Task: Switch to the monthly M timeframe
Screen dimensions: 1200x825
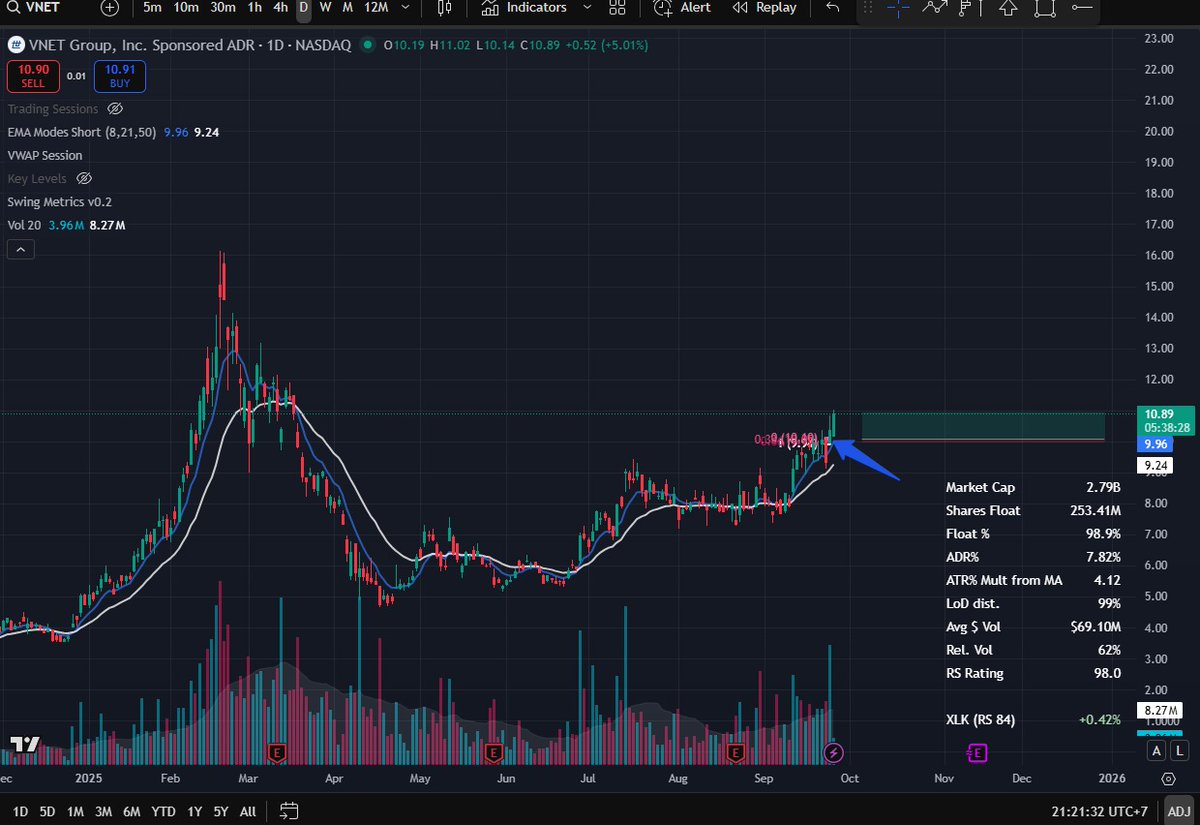Action: 347,7
